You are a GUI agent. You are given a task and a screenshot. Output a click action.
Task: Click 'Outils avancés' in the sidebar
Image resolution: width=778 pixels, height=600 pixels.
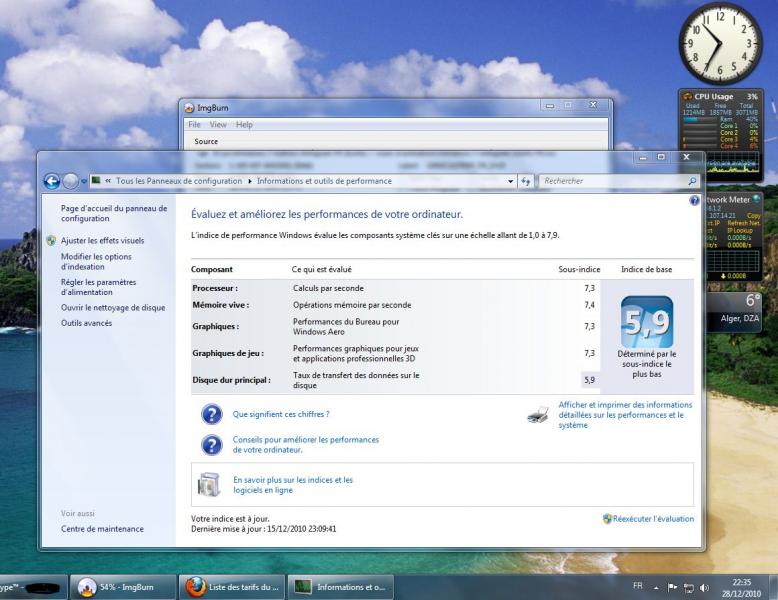click(86, 323)
